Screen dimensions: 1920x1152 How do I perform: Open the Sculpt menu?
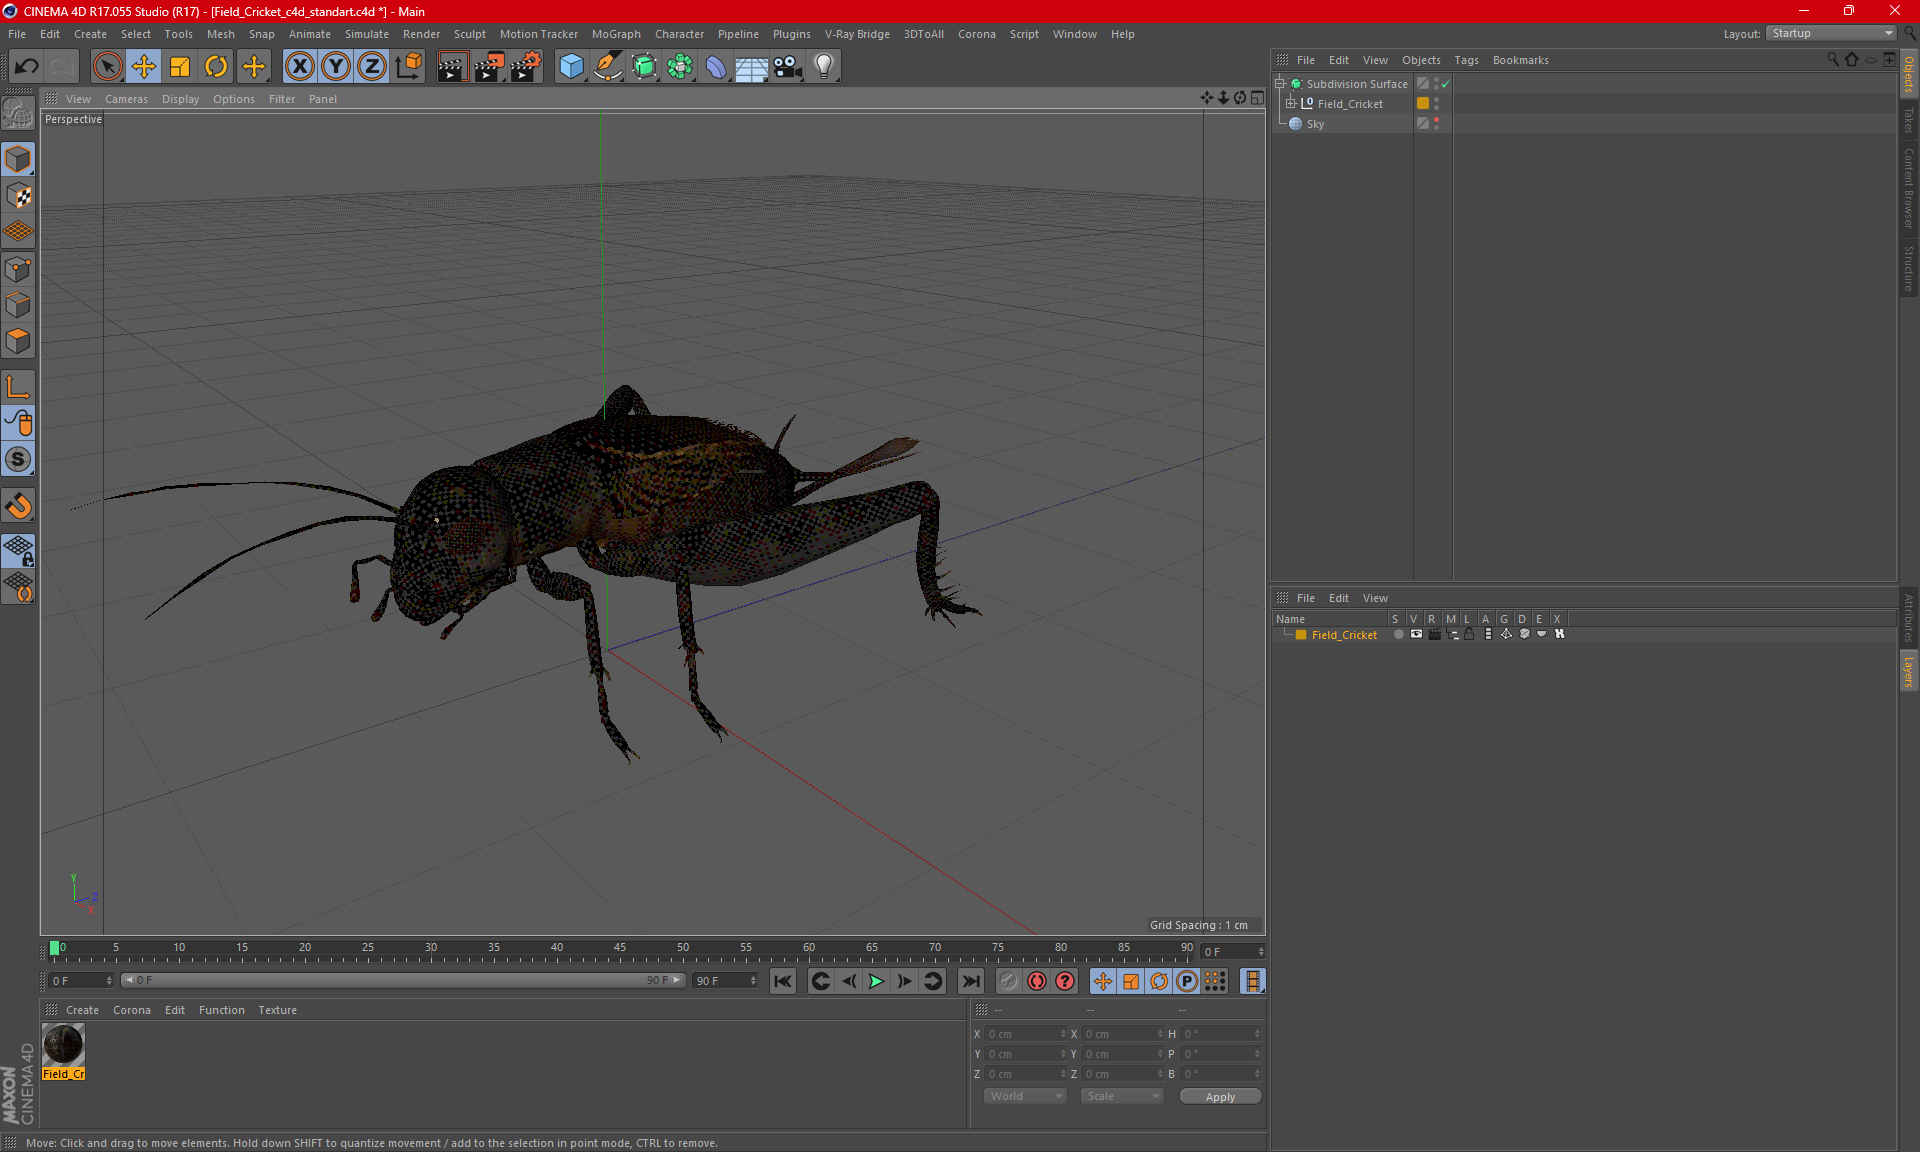click(x=469, y=34)
